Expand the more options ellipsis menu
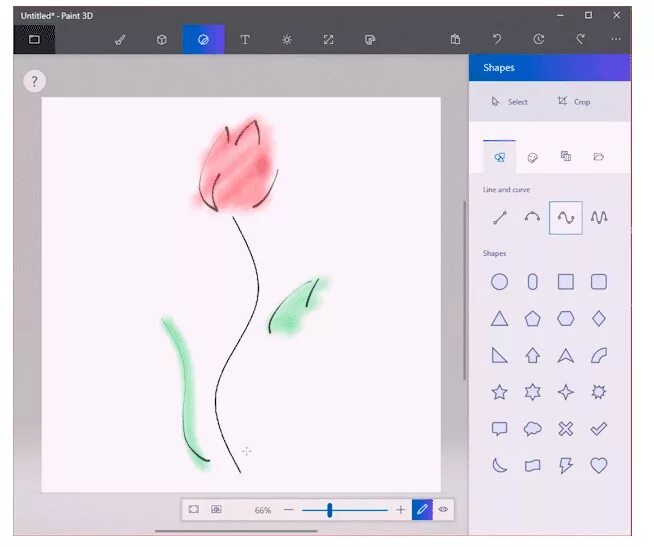The image size is (654, 547). (616, 39)
